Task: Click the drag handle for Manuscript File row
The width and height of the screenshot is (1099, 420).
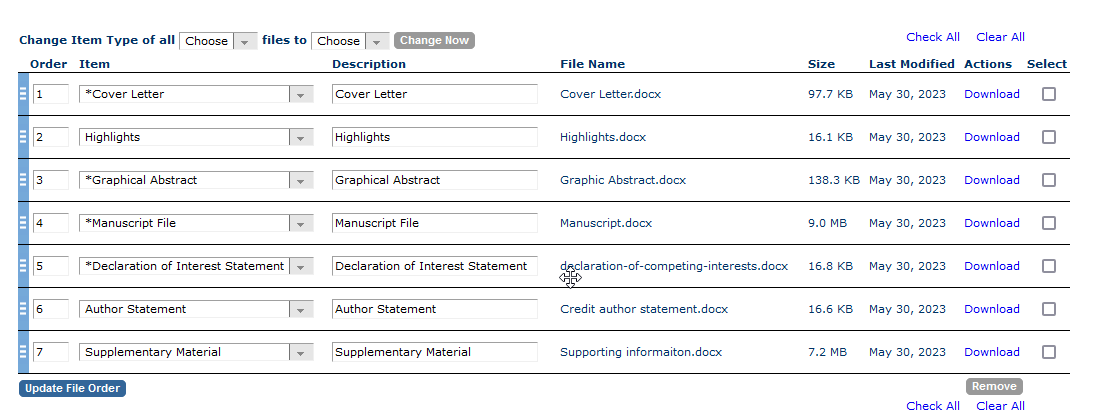Action: [23, 223]
